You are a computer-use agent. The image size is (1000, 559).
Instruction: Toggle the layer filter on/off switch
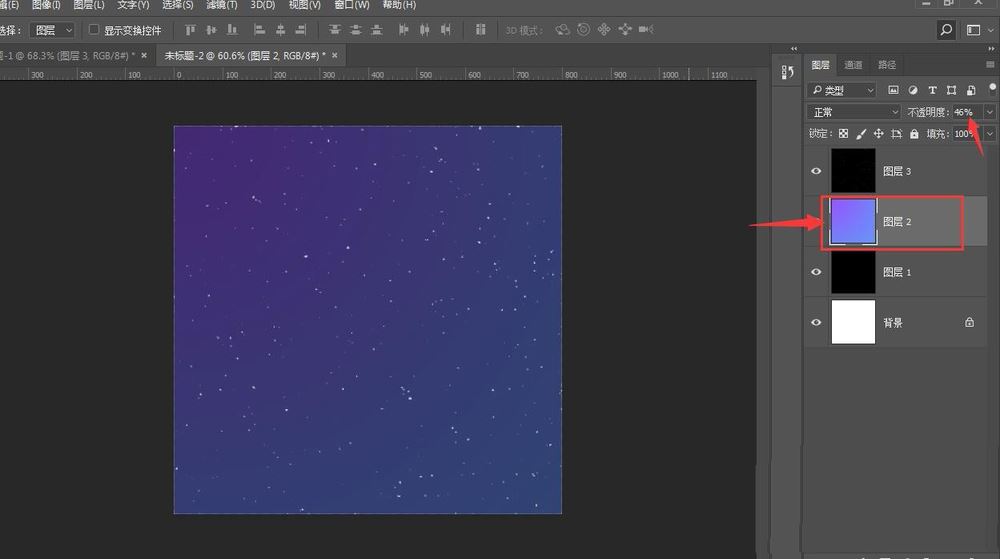click(992, 88)
